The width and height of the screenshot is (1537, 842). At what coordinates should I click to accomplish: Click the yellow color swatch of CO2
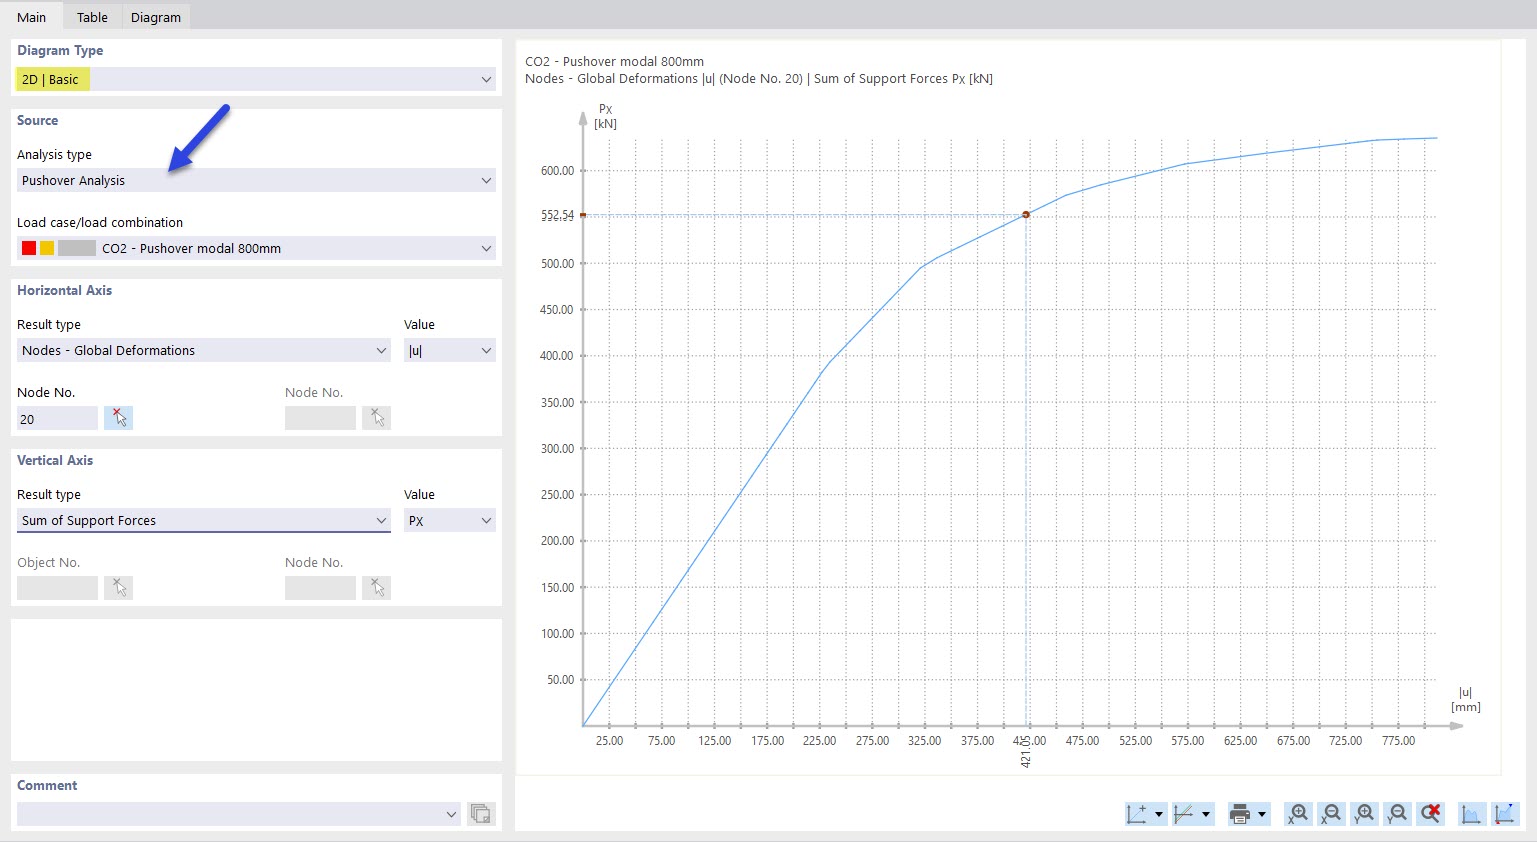47,248
